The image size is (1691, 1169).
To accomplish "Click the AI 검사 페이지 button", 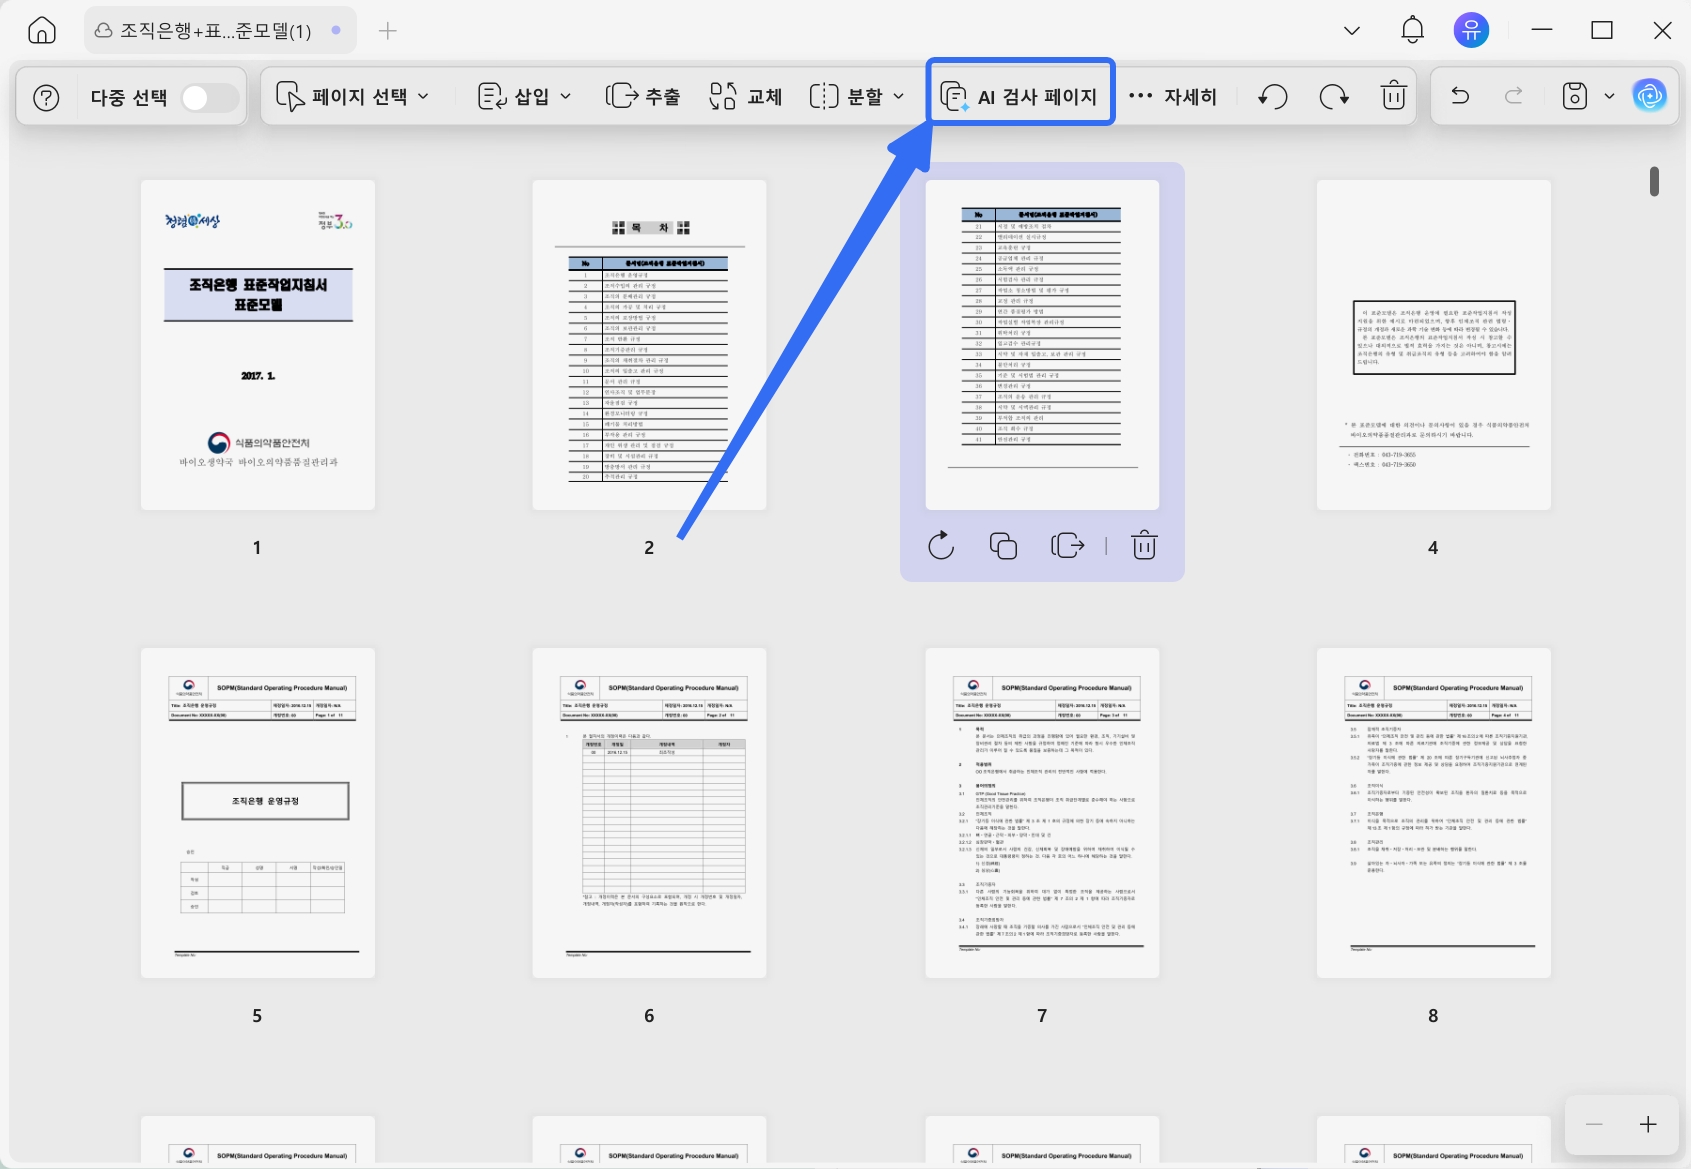I will (1020, 97).
